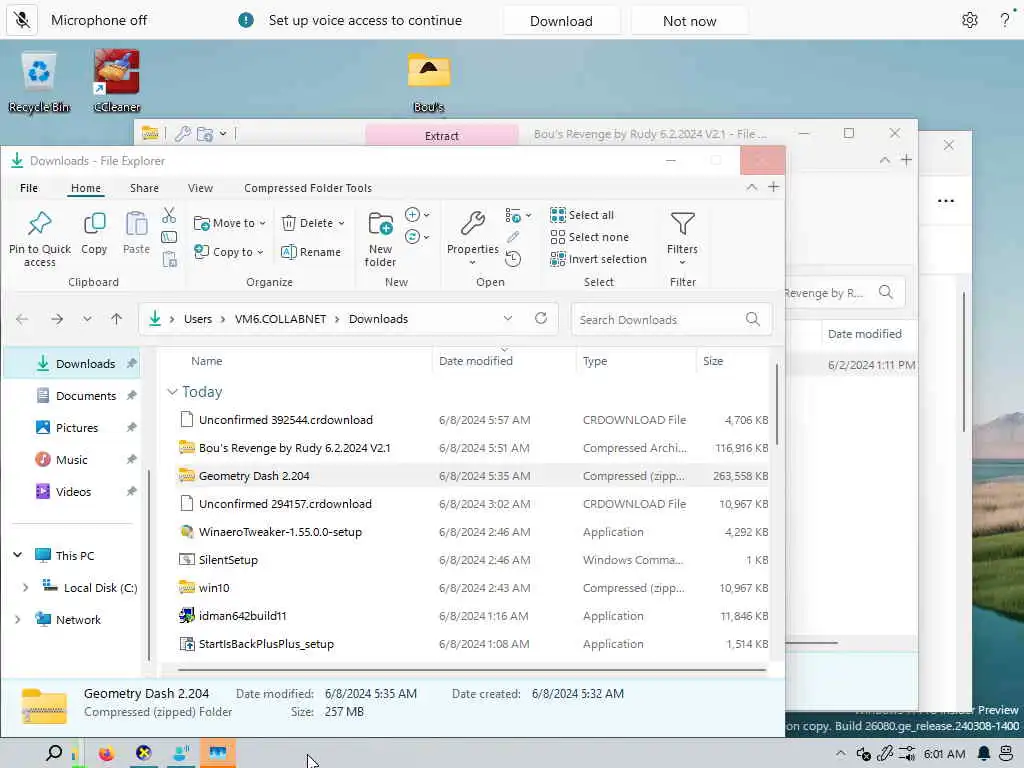The width and height of the screenshot is (1024, 768).
Task: Click the microphone off icon
Action: click(22, 20)
